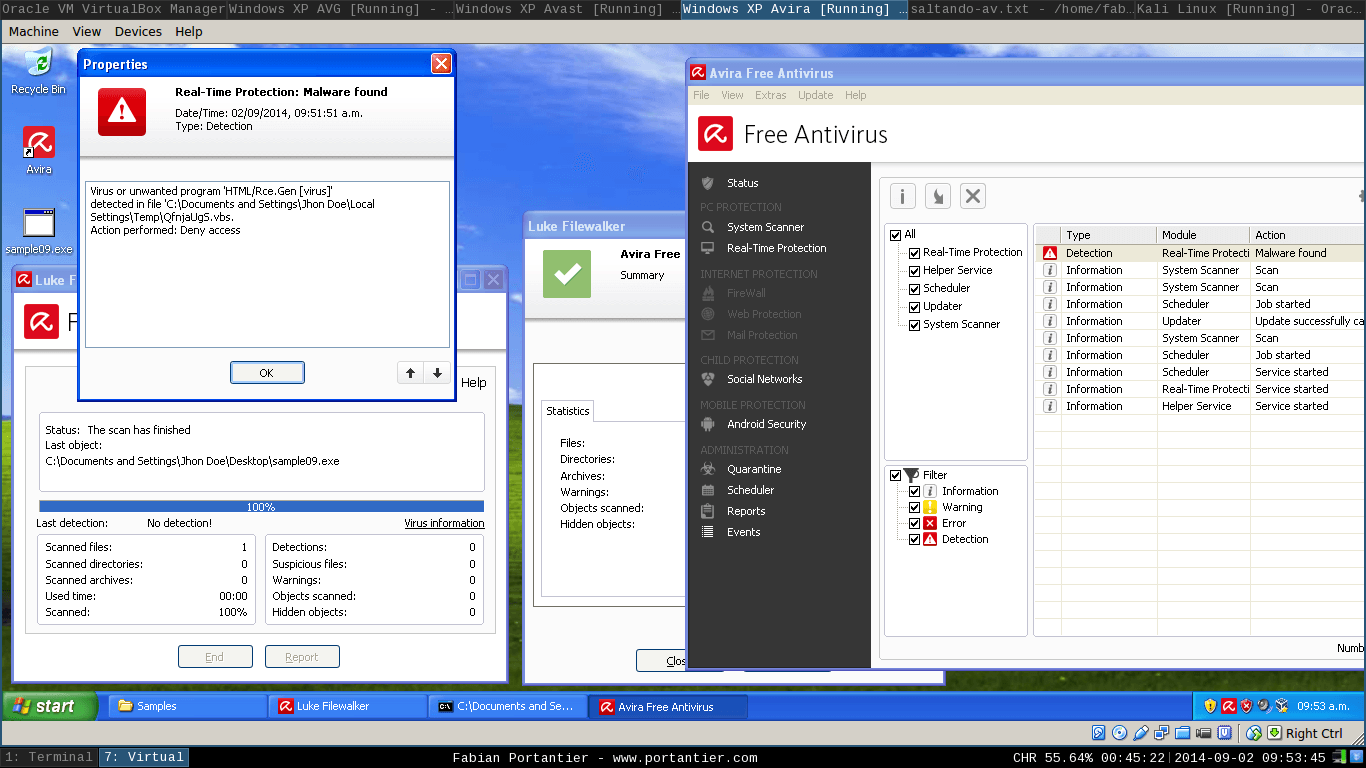The width and height of the screenshot is (1366, 768).
Task: Open System Scanner magnifier icon in sidebar
Action: (x=708, y=227)
